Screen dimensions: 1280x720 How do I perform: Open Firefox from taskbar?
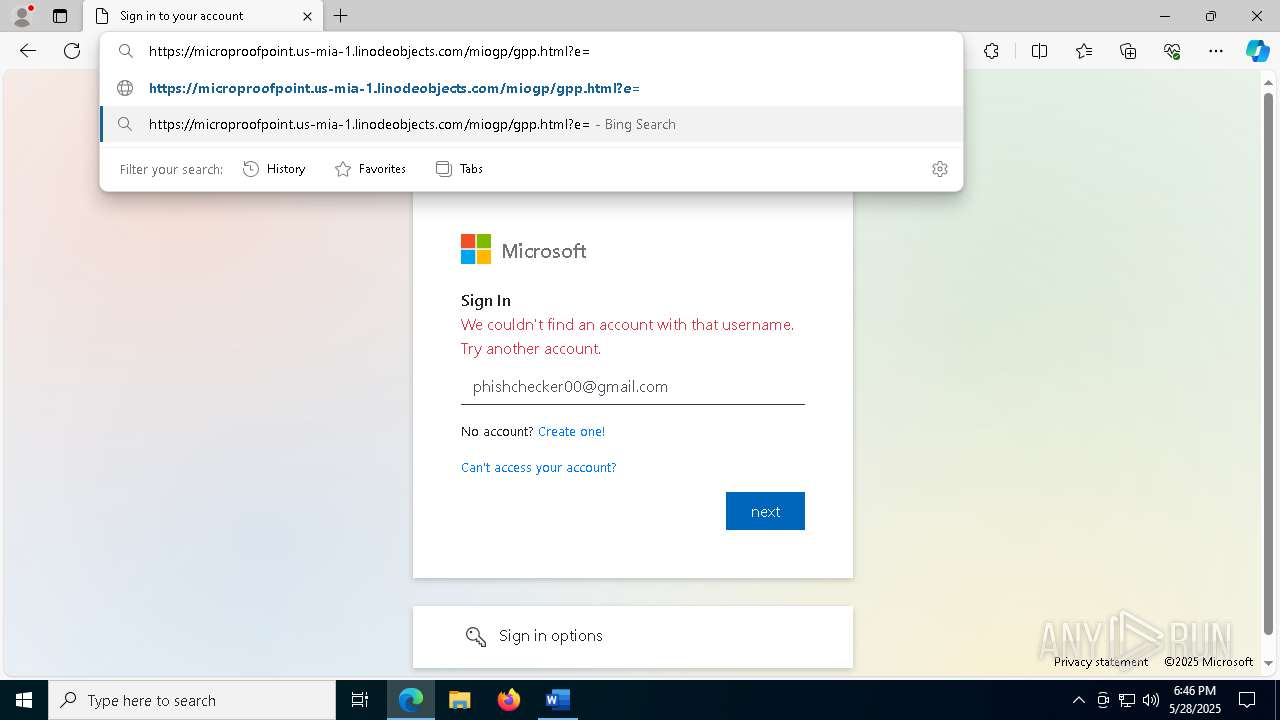coord(508,700)
